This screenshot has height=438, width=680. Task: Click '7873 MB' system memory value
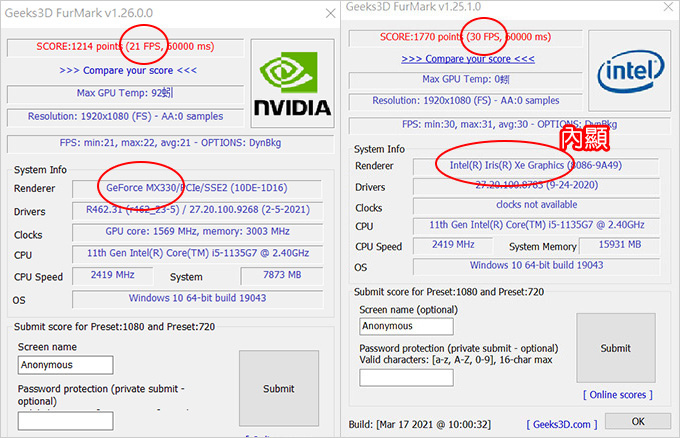click(x=282, y=275)
